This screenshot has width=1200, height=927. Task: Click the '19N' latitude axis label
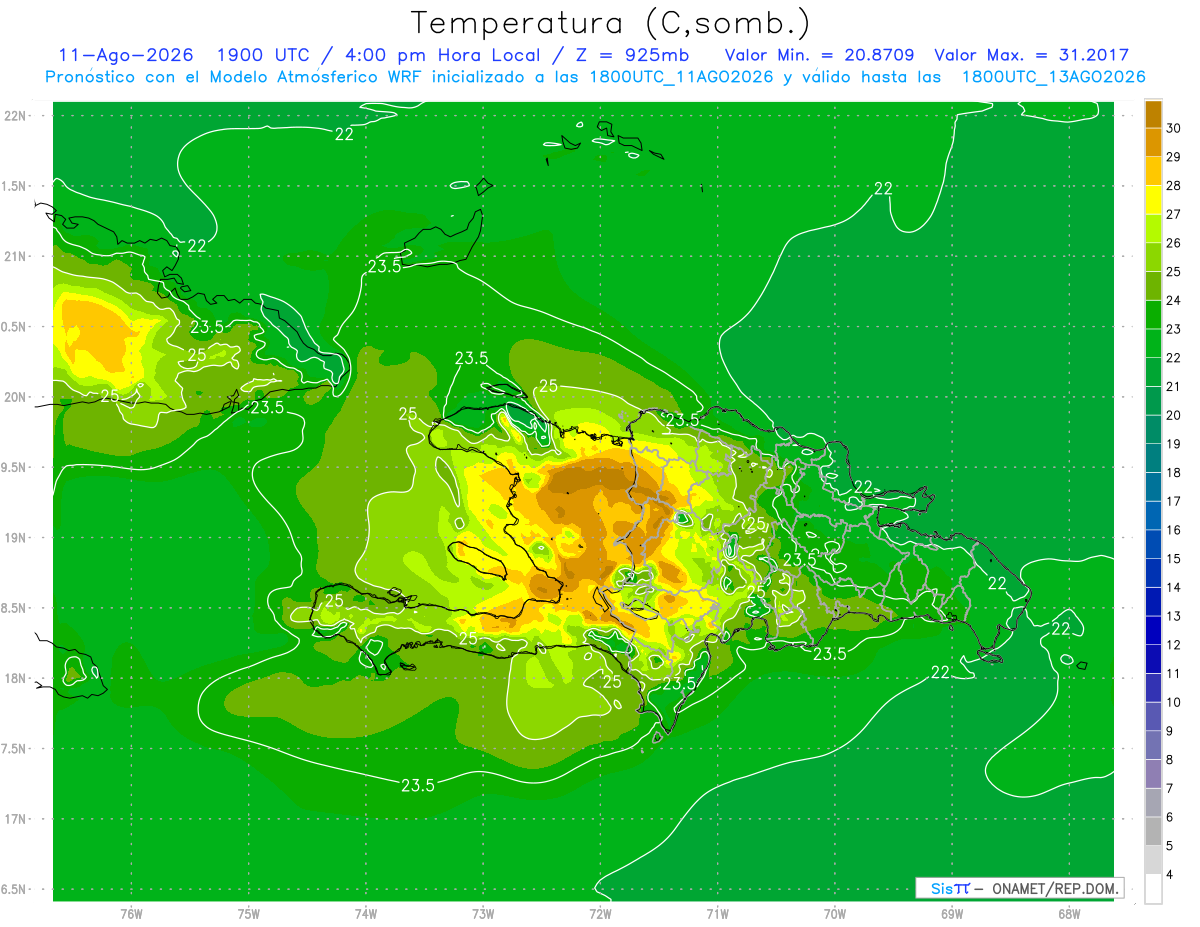tap(17, 538)
